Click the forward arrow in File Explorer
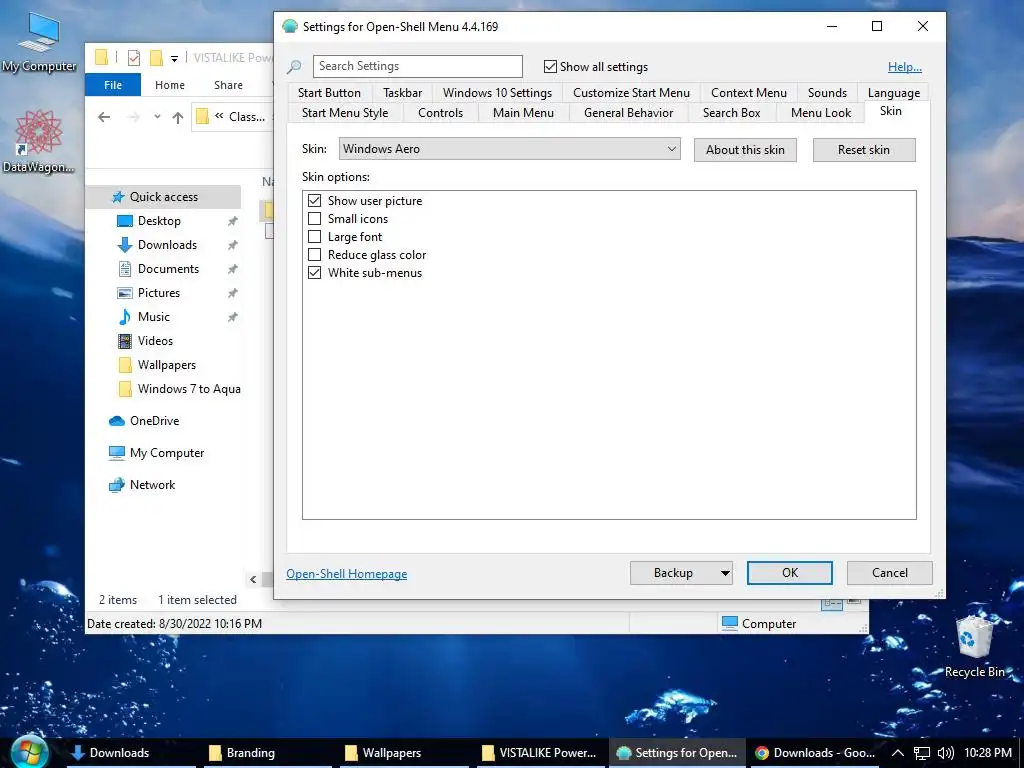The width and height of the screenshot is (1024, 768). pos(134,117)
